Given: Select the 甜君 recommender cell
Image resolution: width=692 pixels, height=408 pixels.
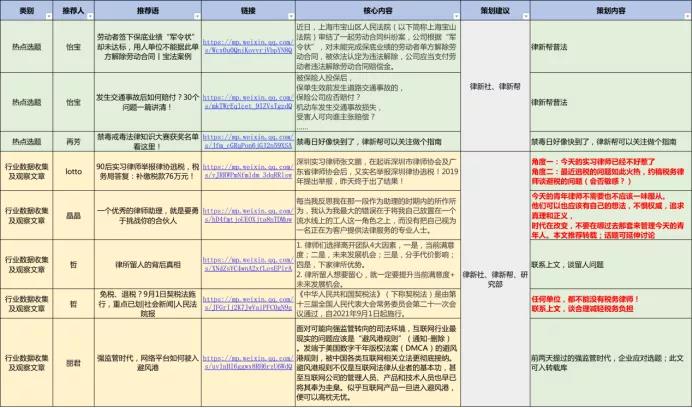Looking at the screenshot, I should point(73,363).
